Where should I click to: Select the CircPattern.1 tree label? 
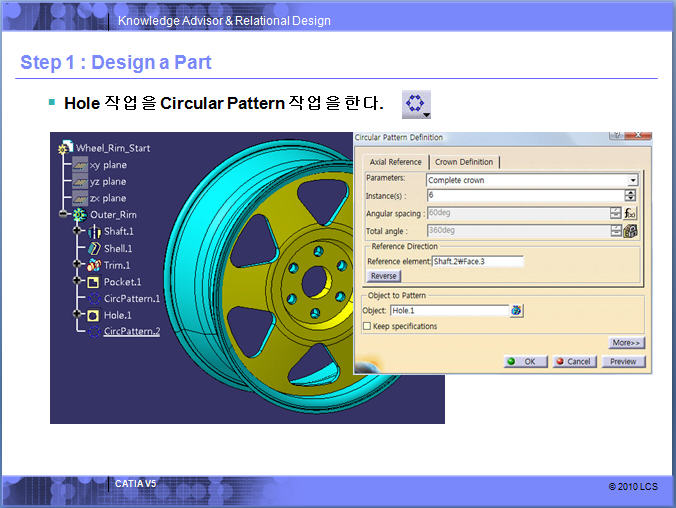click(132, 298)
